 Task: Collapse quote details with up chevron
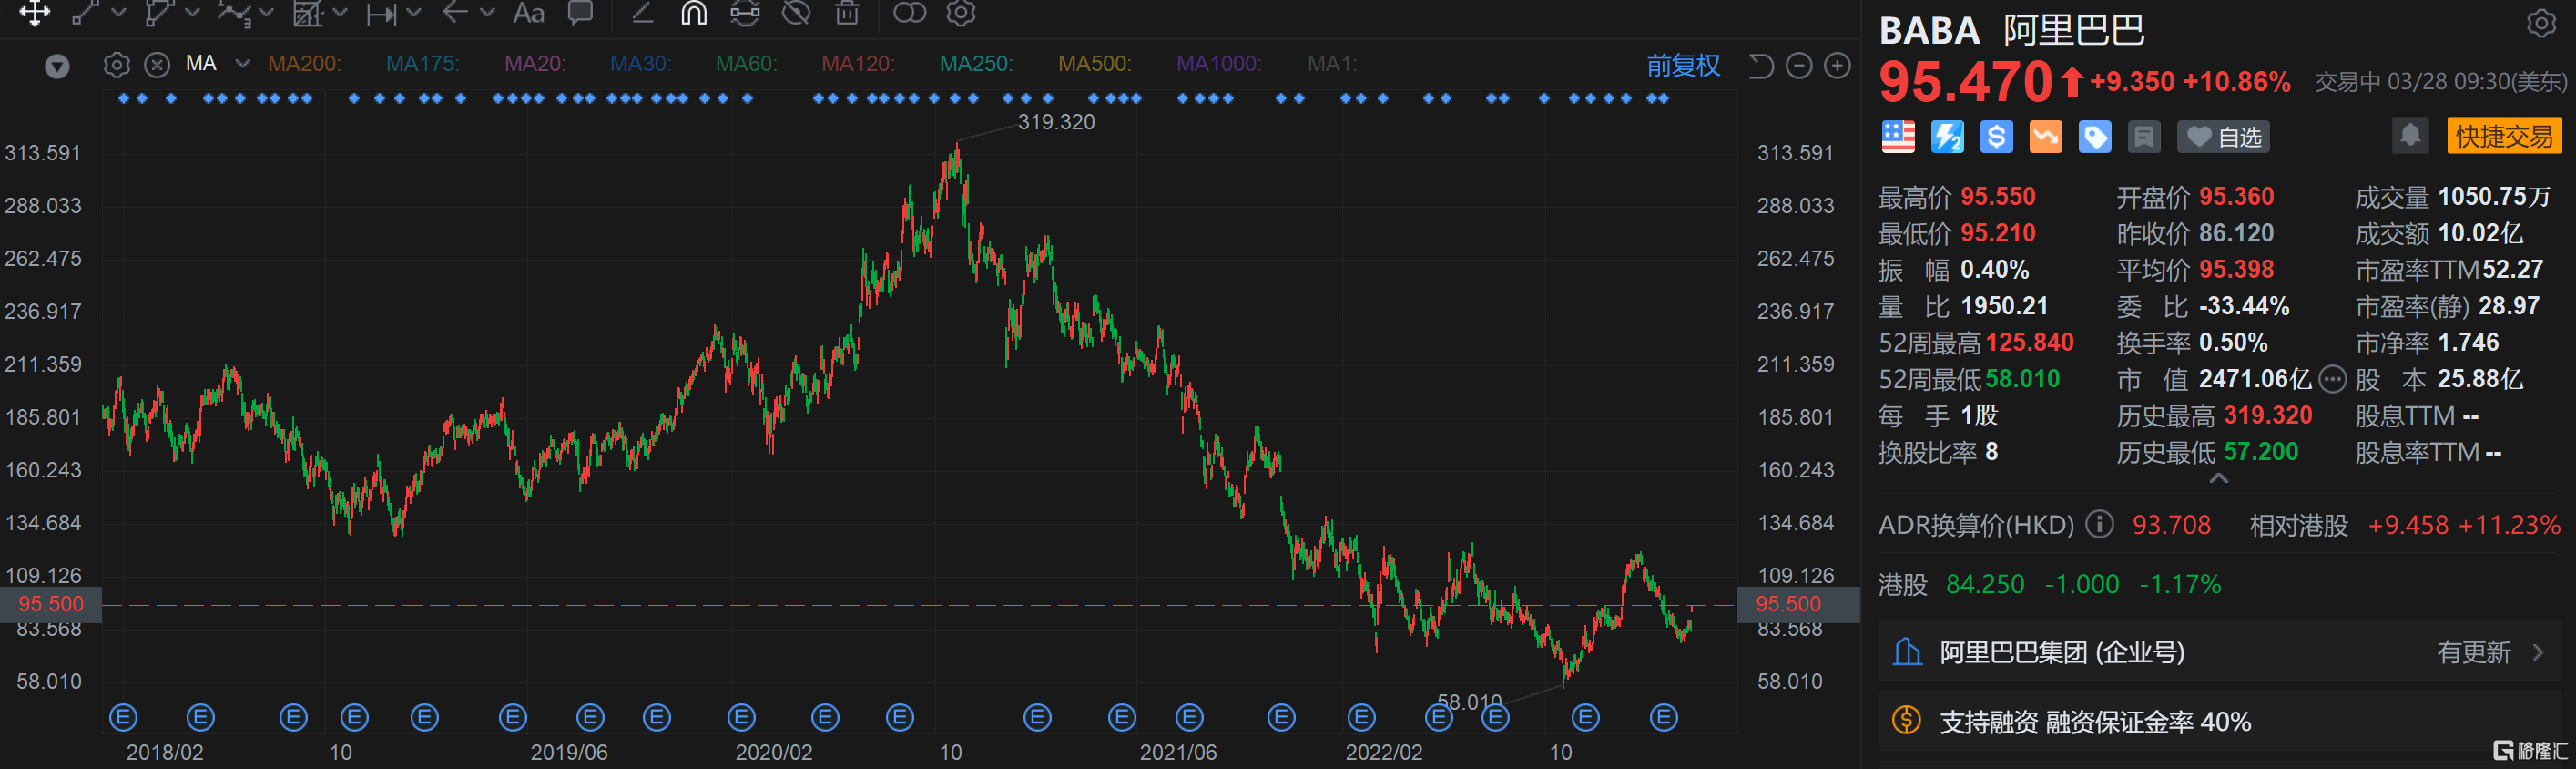click(x=2218, y=479)
